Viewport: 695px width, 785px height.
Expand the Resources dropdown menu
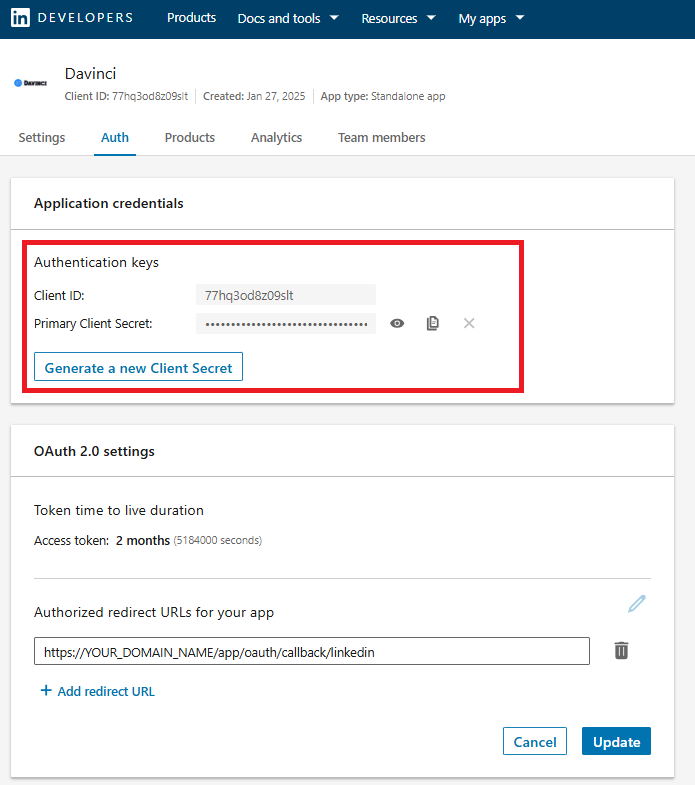click(x=398, y=19)
